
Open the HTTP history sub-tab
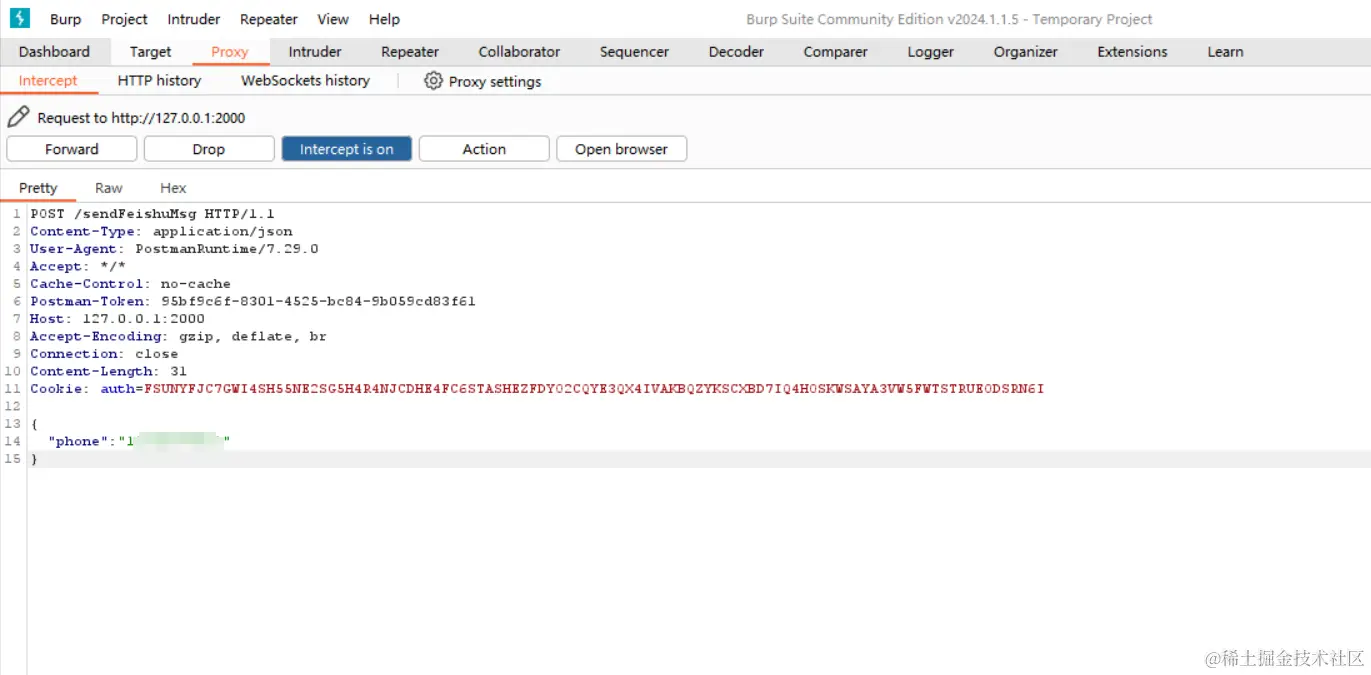click(x=159, y=81)
